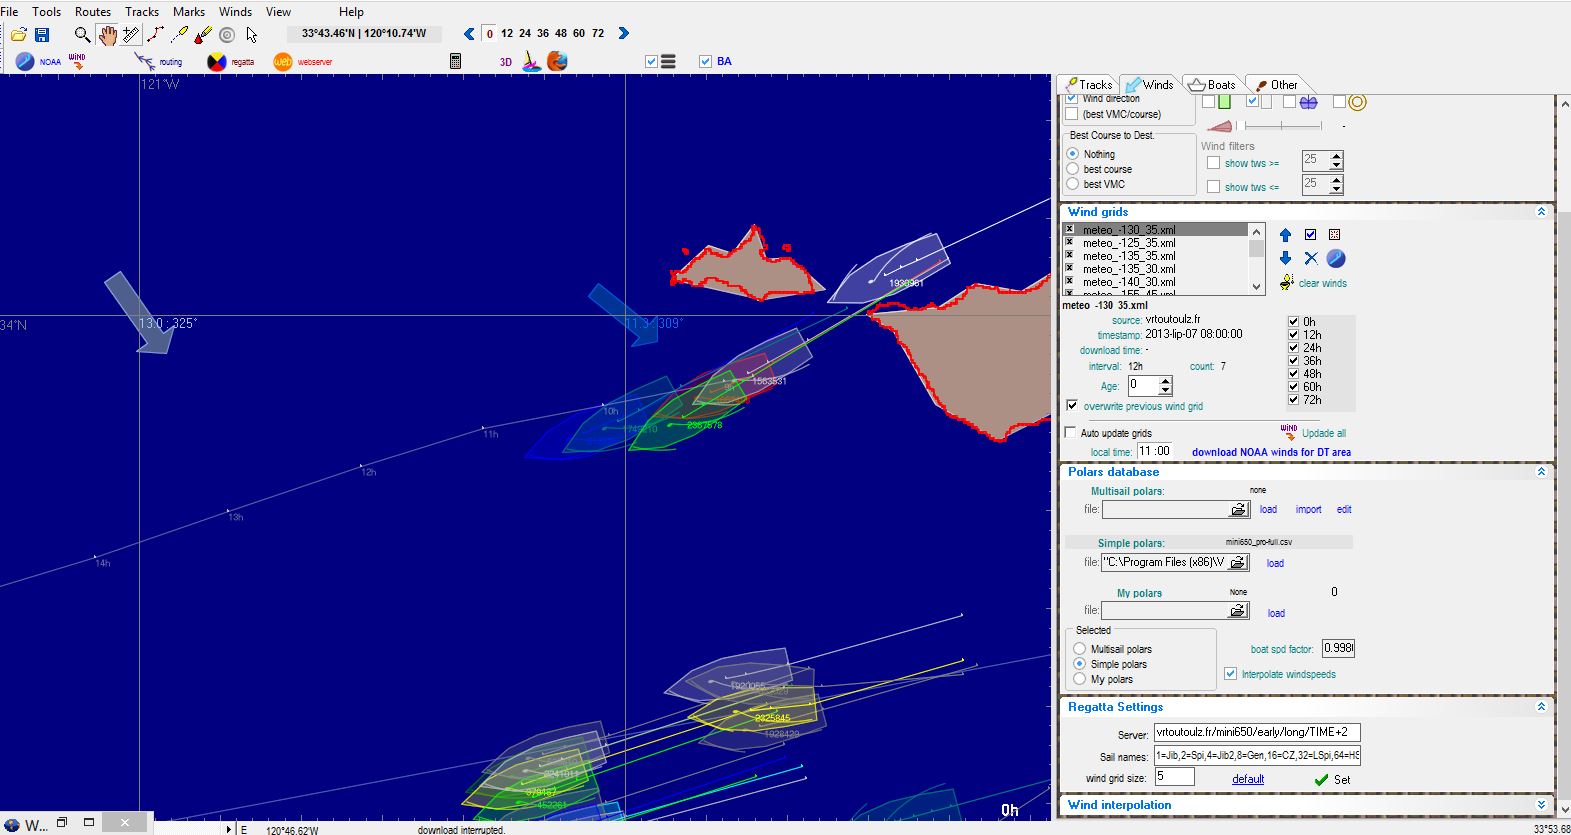Image resolution: width=1571 pixels, height=835 pixels.
Task: Select the yellow mark placement tool
Action: point(179,35)
